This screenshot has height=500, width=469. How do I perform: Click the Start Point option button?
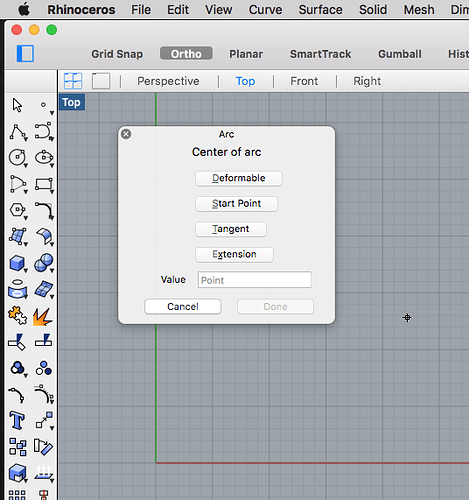pos(236,204)
